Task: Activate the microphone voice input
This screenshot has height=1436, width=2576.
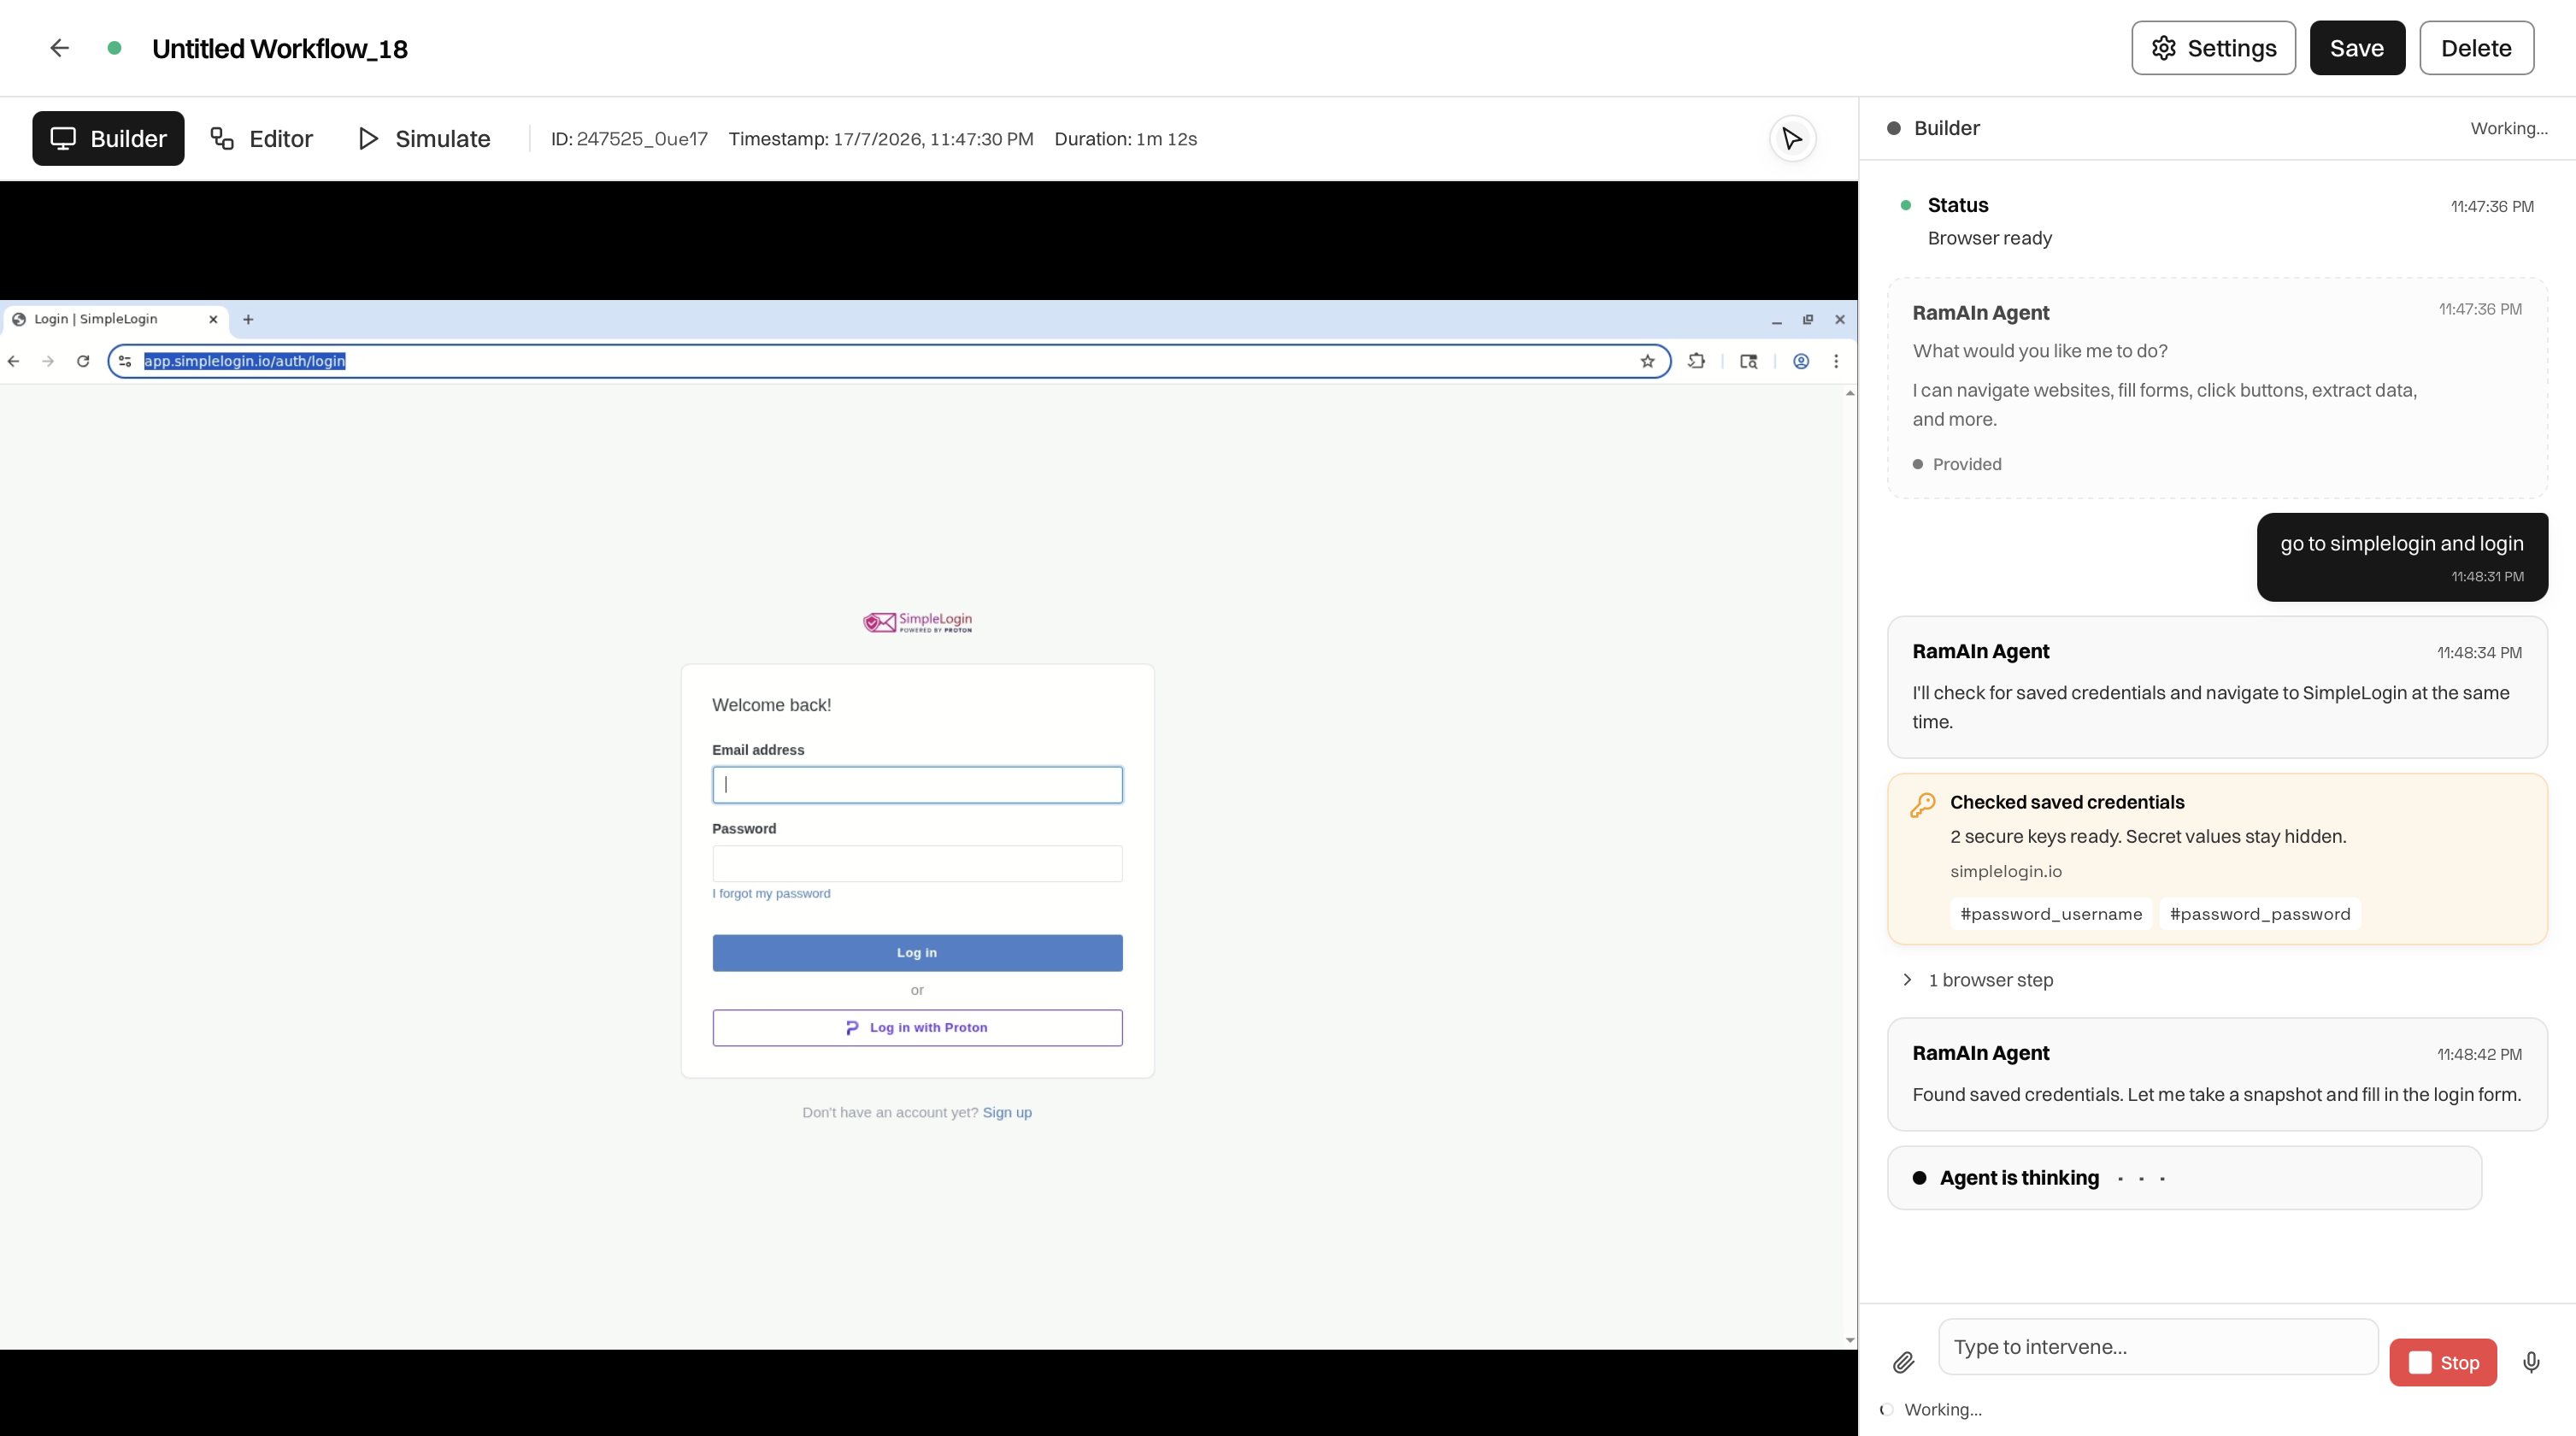Action: click(x=2531, y=1362)
